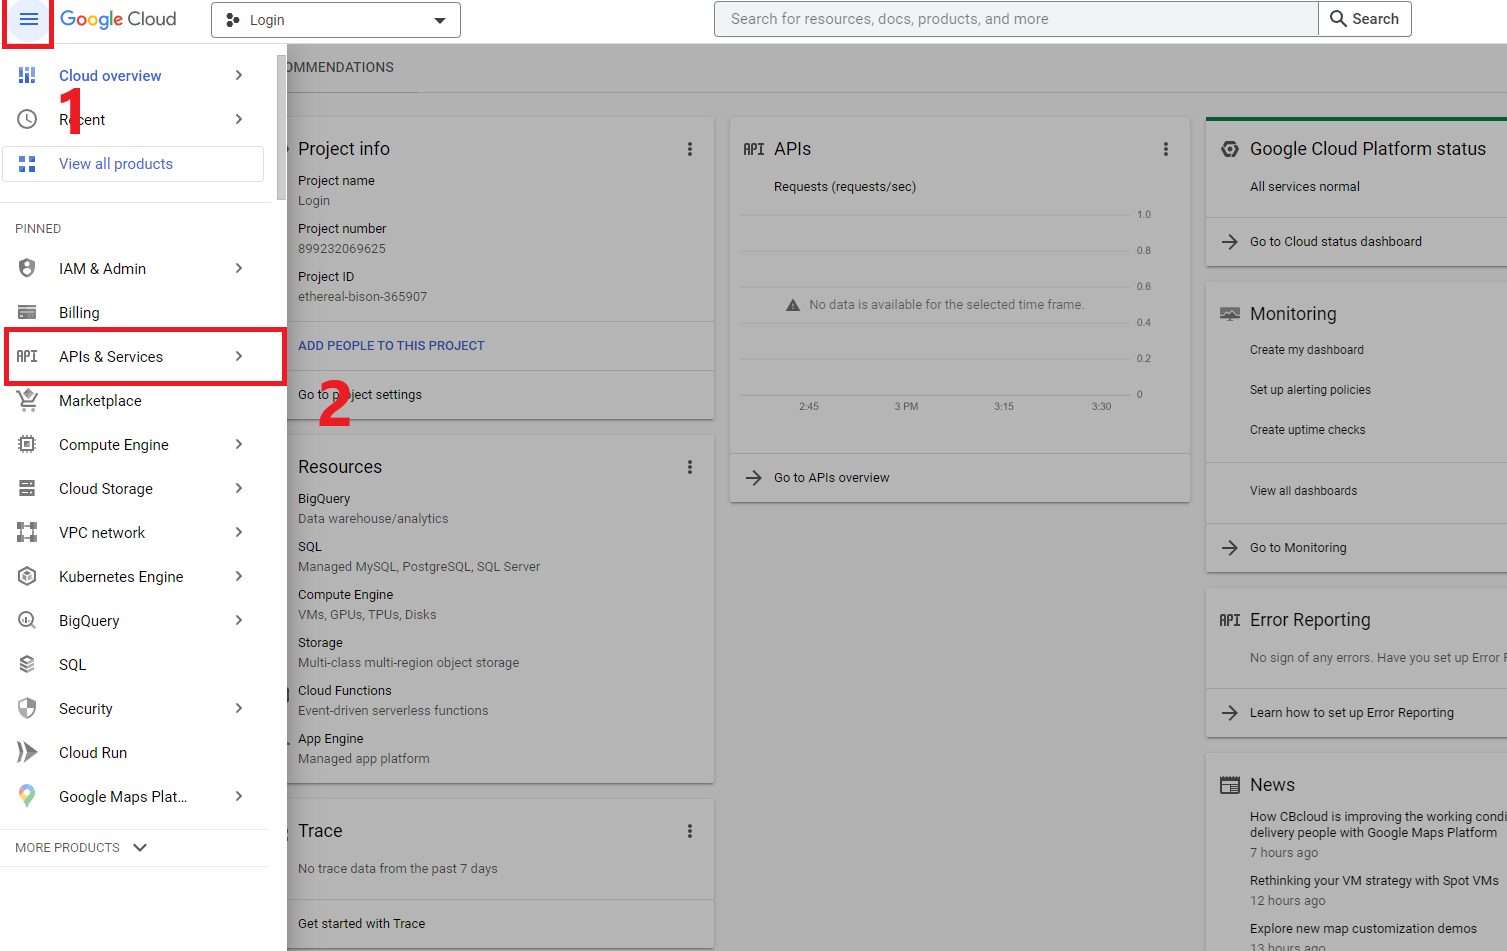Expand the Cloud Storage submenu chevron

pyautogui.click(x=238, y=488)
